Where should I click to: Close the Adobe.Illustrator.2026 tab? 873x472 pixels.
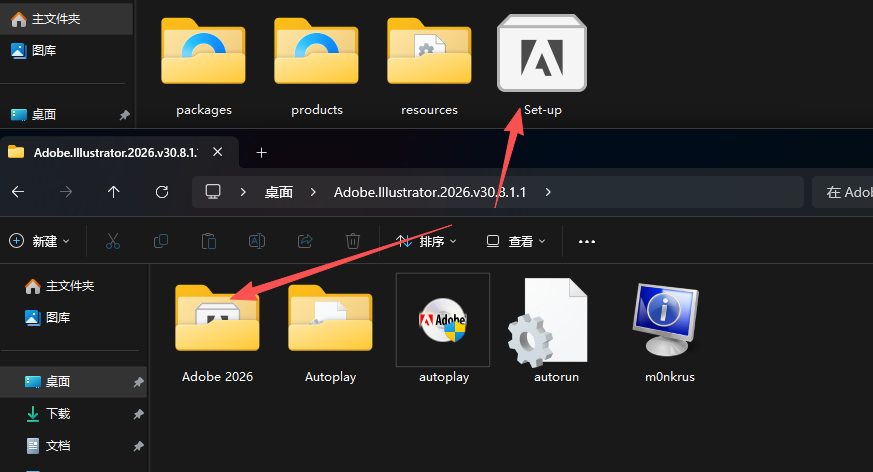pyautogui.click(x=218, y=152)
